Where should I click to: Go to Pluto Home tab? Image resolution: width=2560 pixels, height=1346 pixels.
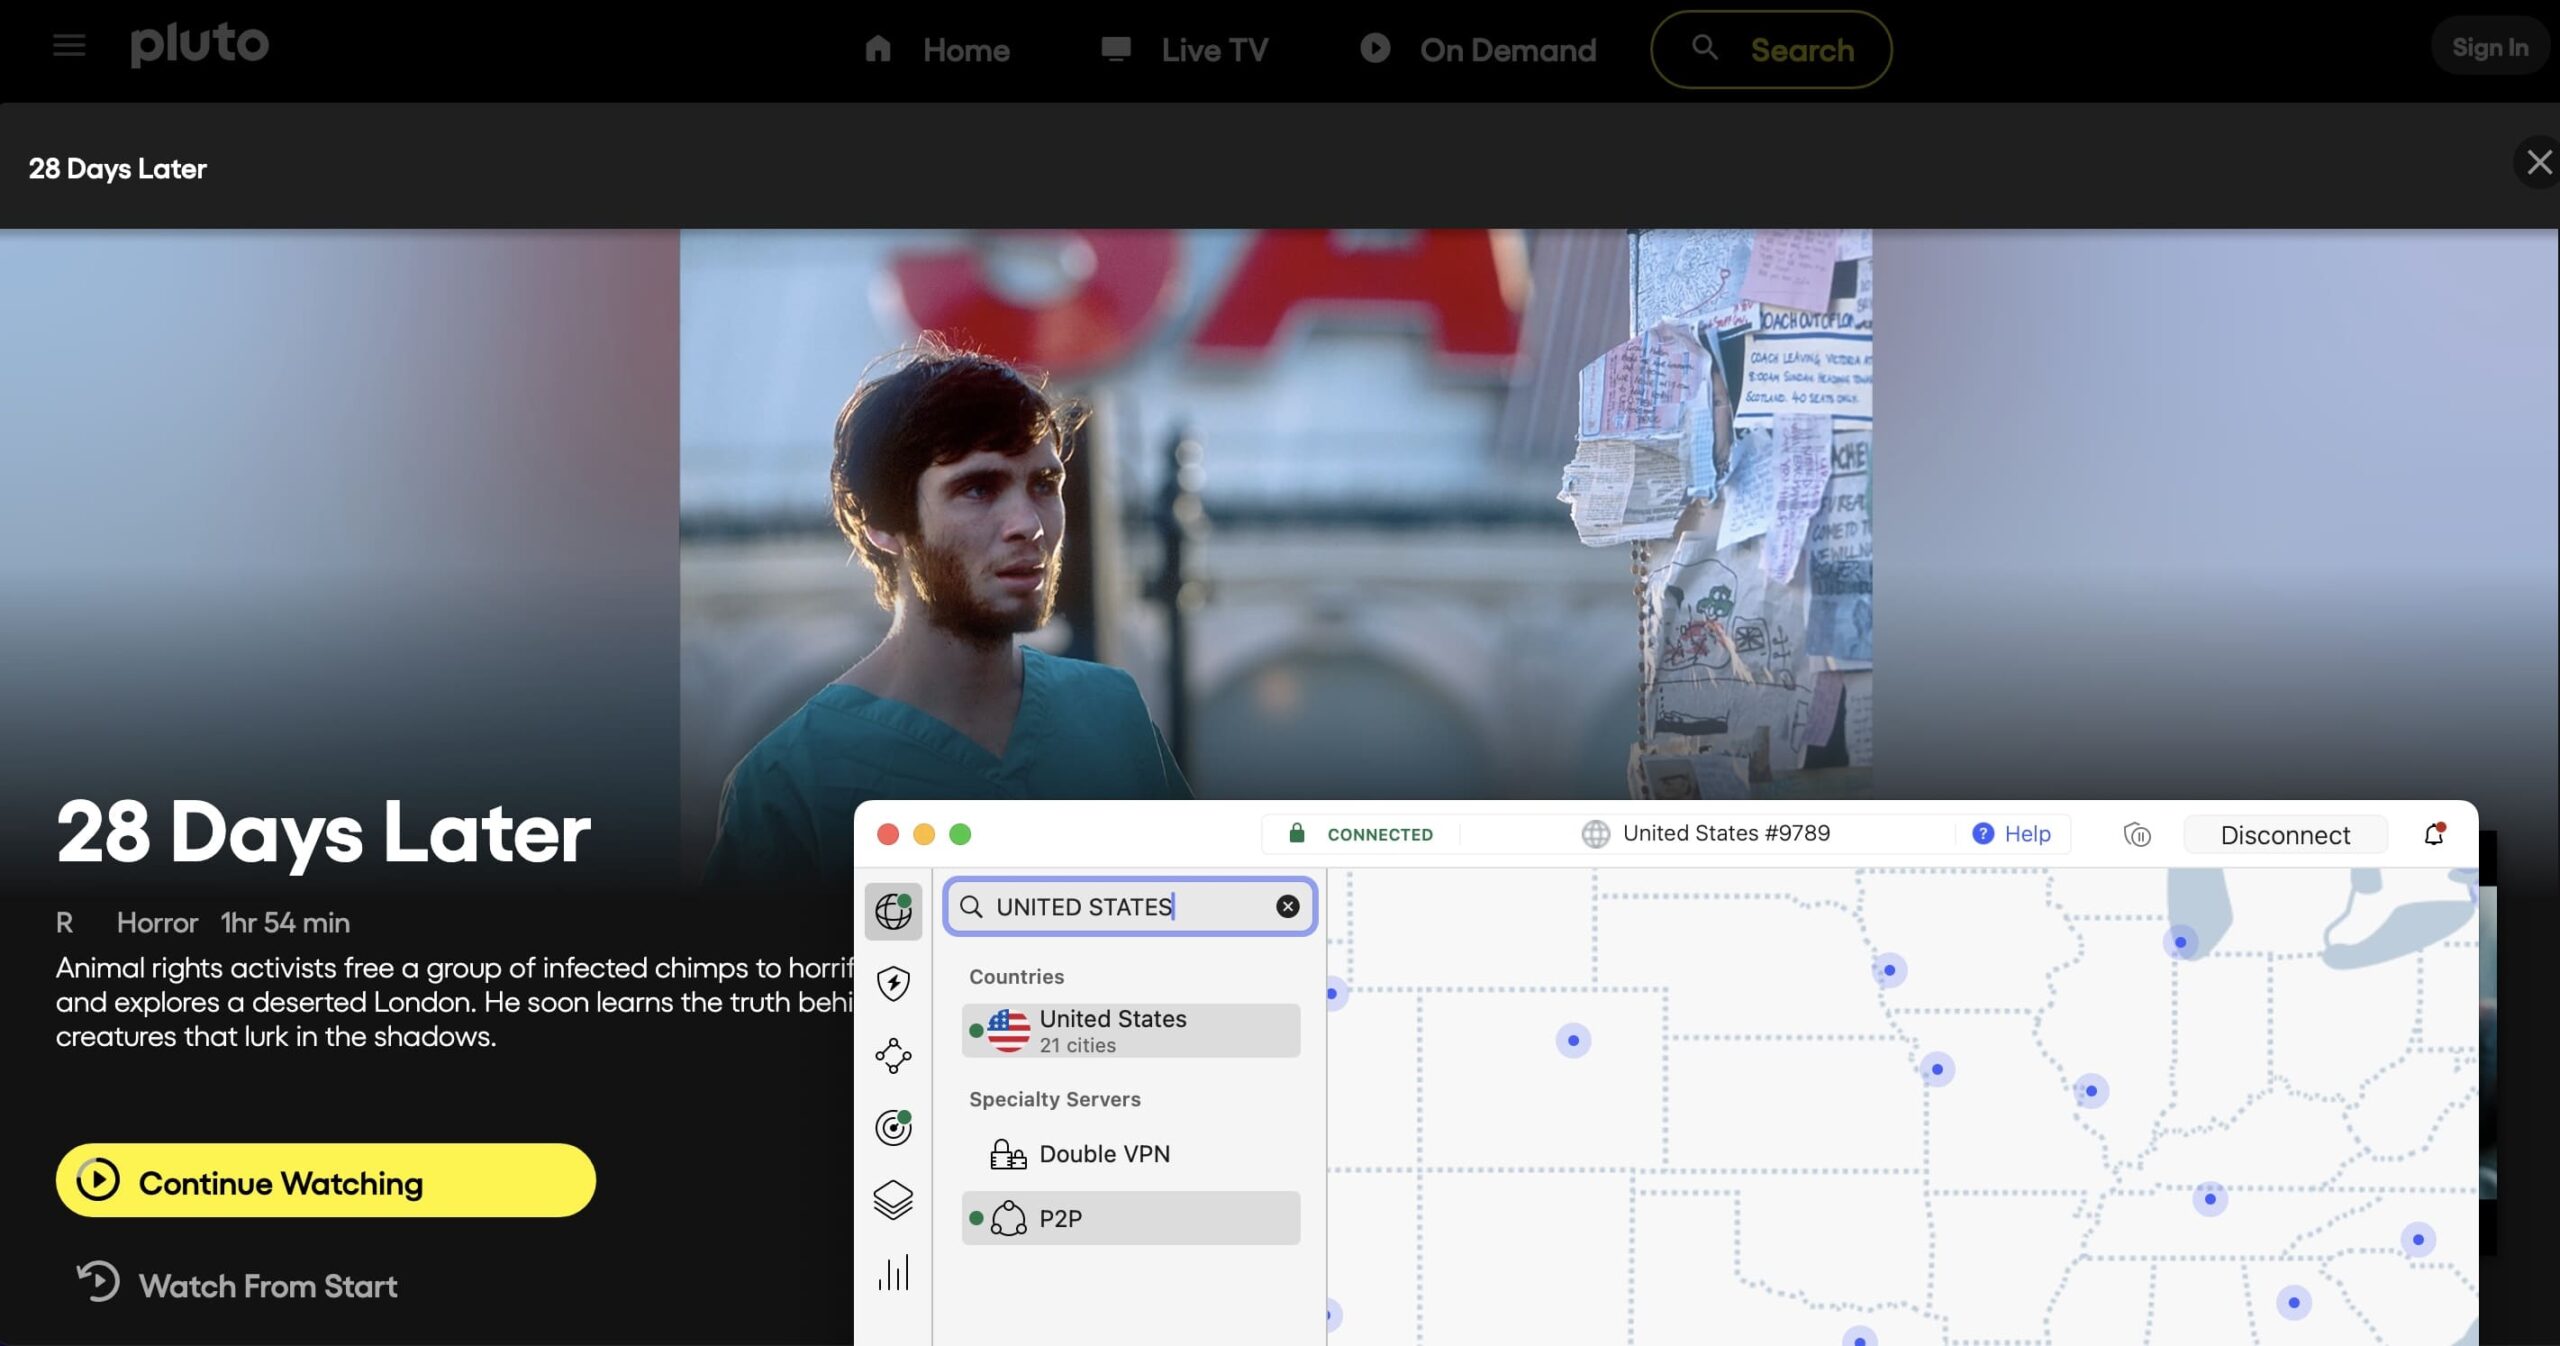click(x=937, y=50)
